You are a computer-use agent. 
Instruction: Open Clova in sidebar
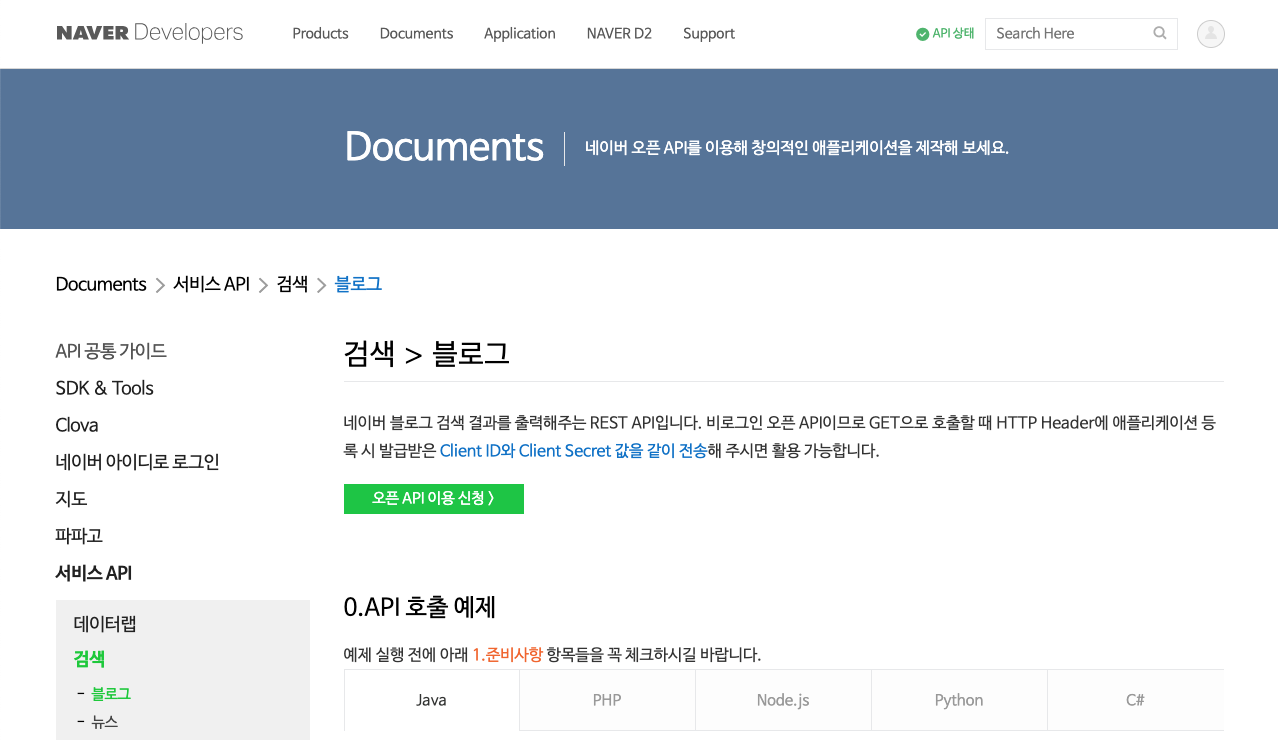tap(77, 425)
